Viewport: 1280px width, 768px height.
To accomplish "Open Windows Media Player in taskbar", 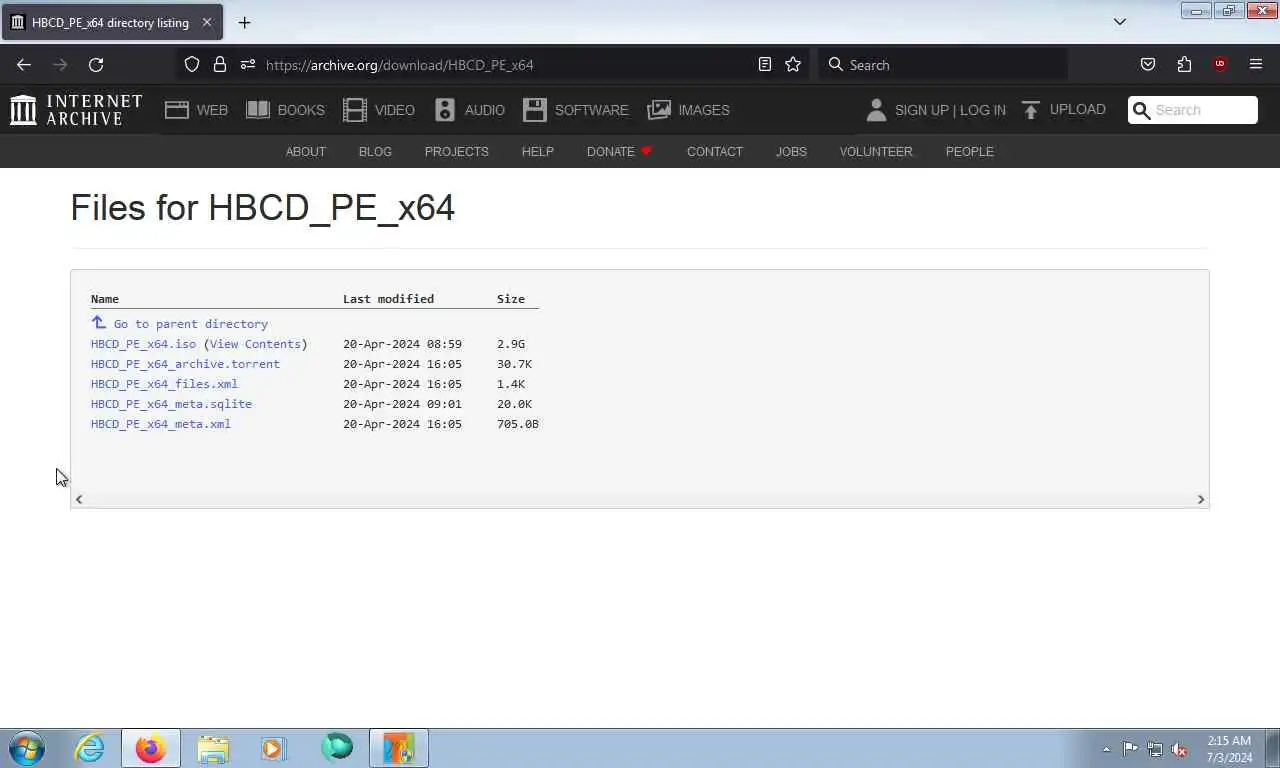I will point(274,748).
